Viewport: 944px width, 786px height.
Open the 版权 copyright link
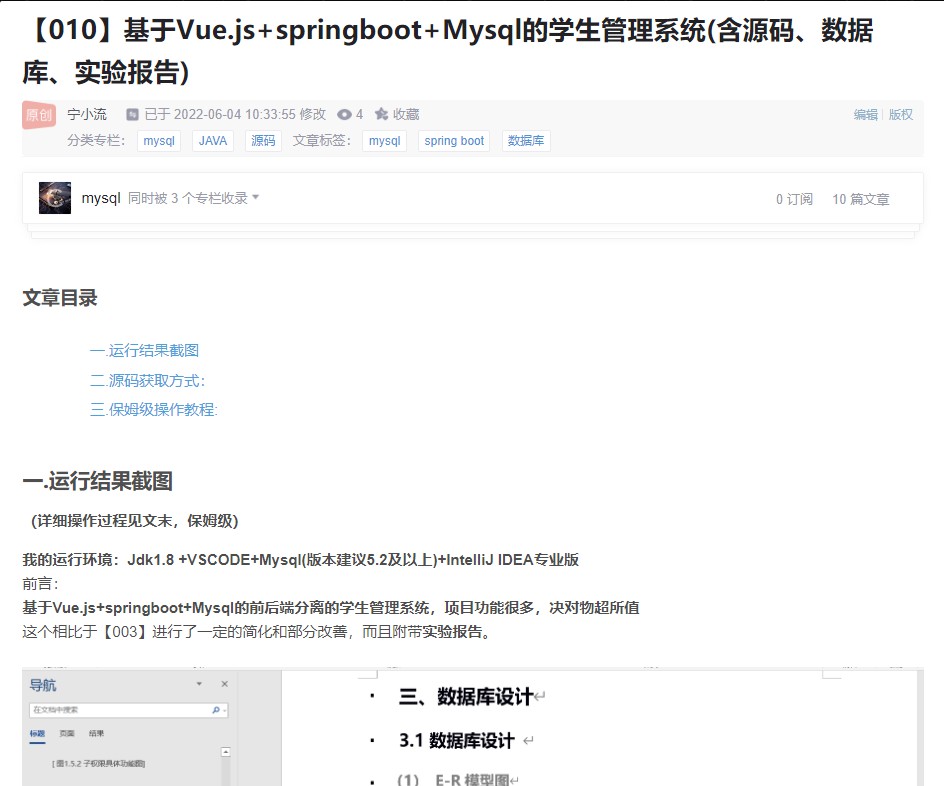point(900,115)
